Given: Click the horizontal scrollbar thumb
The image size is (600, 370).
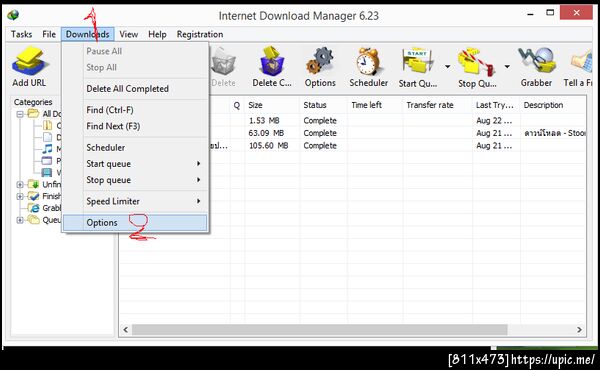Looking at the screenshot, I should click(x=320, y=329).
